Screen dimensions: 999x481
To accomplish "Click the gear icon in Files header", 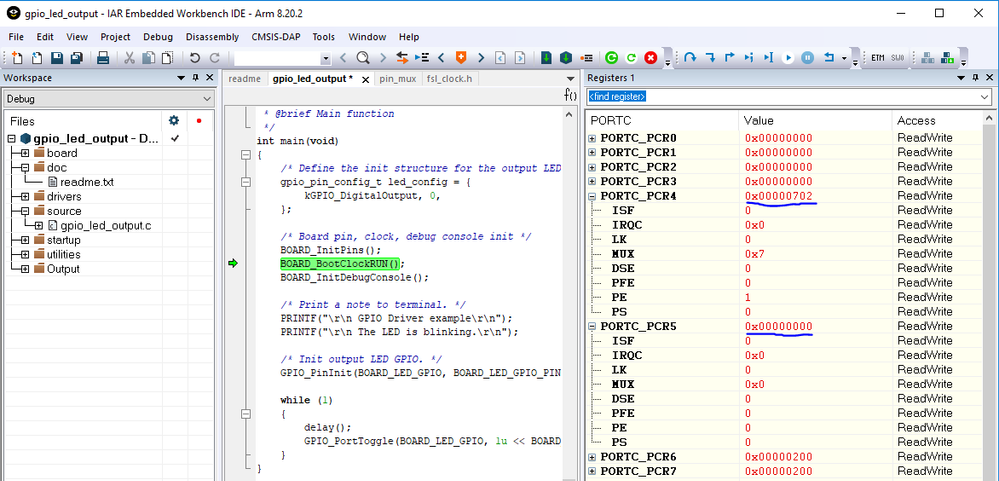I will 173,120.
